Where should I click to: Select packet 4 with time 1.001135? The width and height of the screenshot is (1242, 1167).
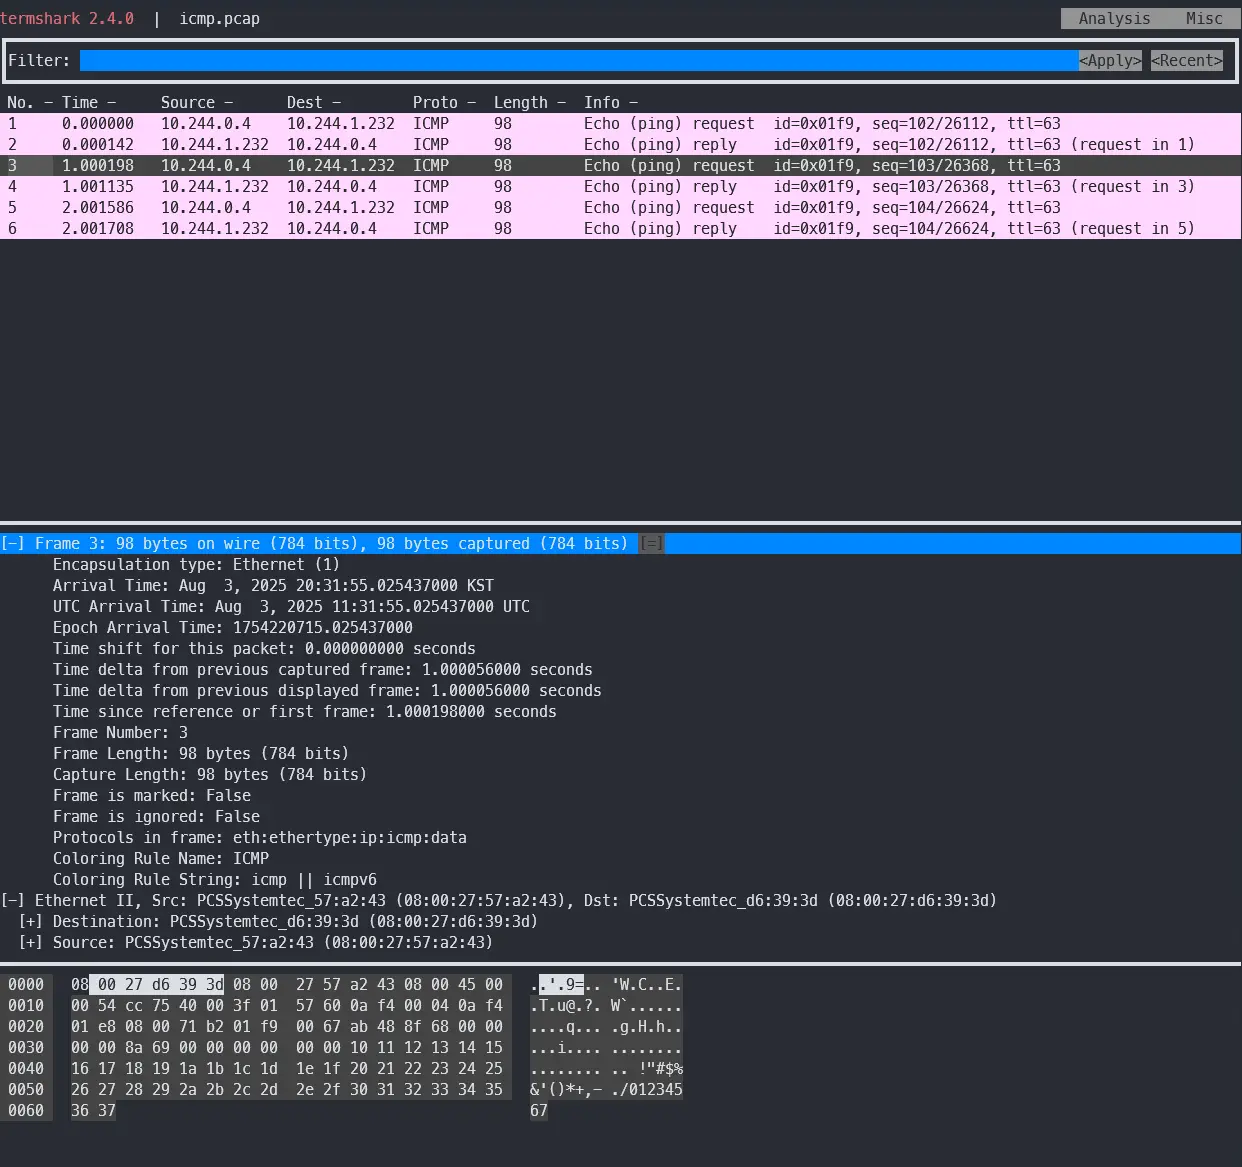coord(620,186)
